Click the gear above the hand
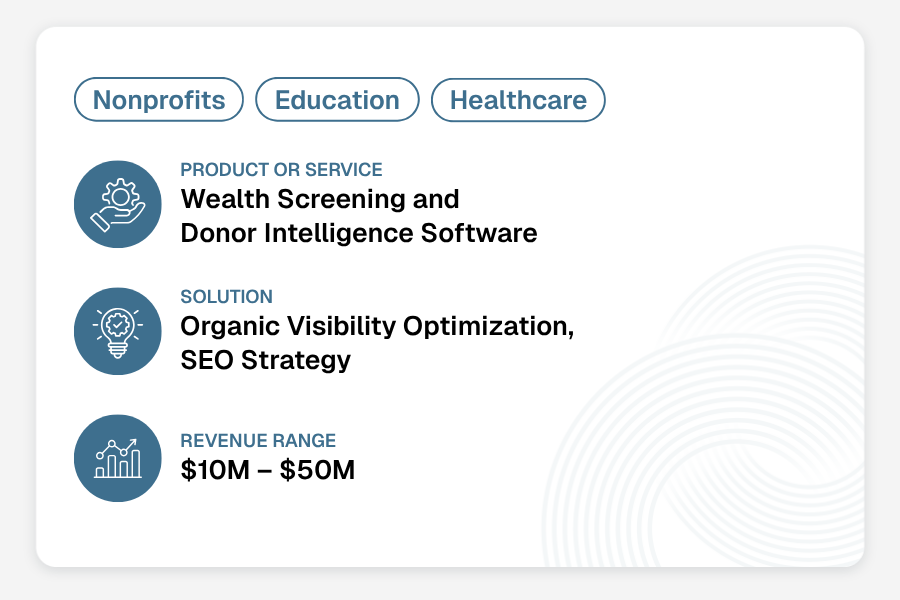The height and width of the screenshot is (600, 900). tap(121, 196)
